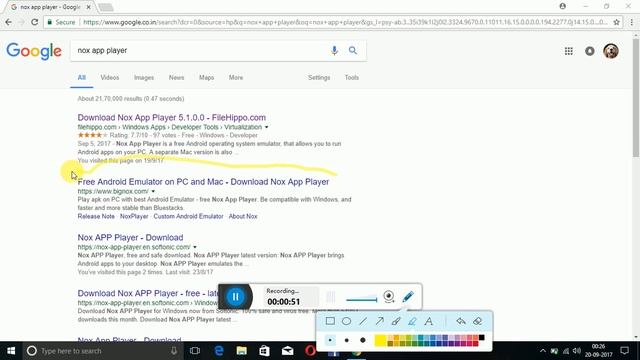Choose the smallest pen thickness dot

(330, 340)
